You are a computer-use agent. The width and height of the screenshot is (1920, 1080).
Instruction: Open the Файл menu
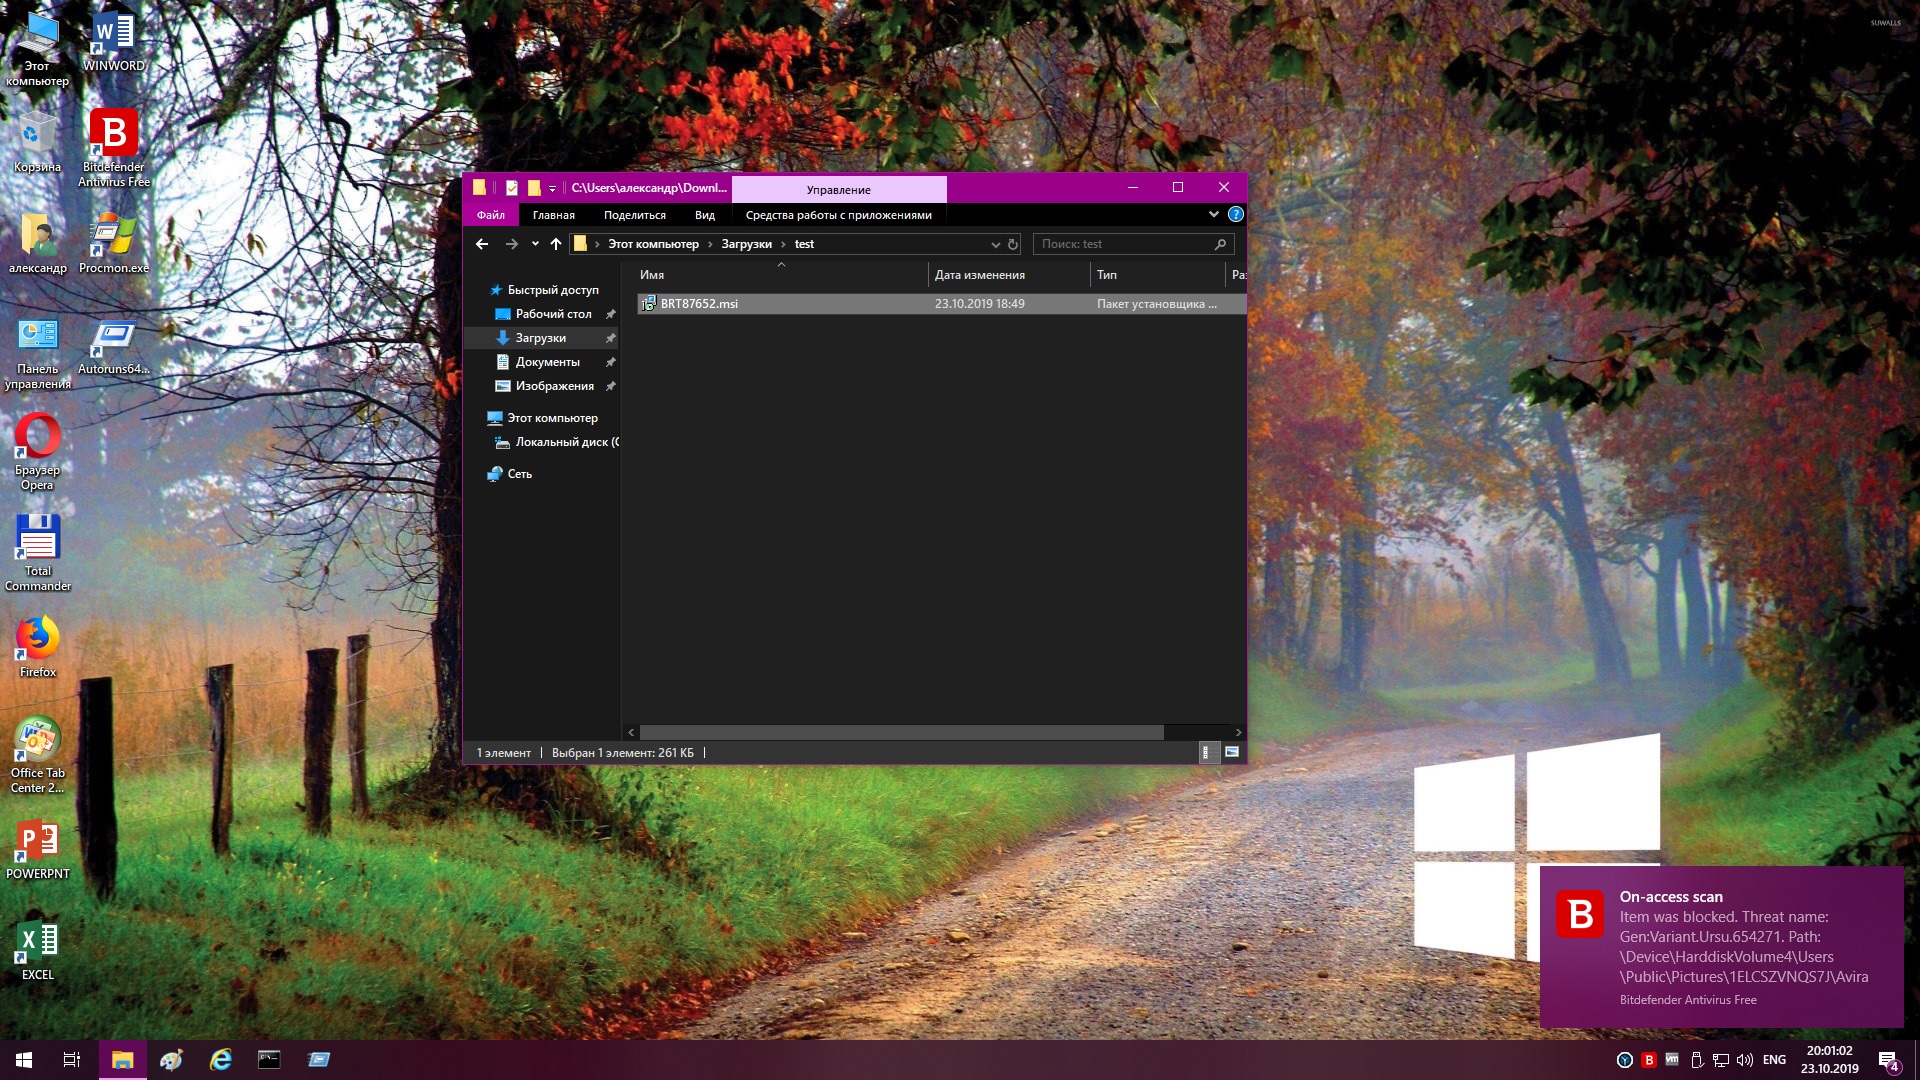coord(490,215)
